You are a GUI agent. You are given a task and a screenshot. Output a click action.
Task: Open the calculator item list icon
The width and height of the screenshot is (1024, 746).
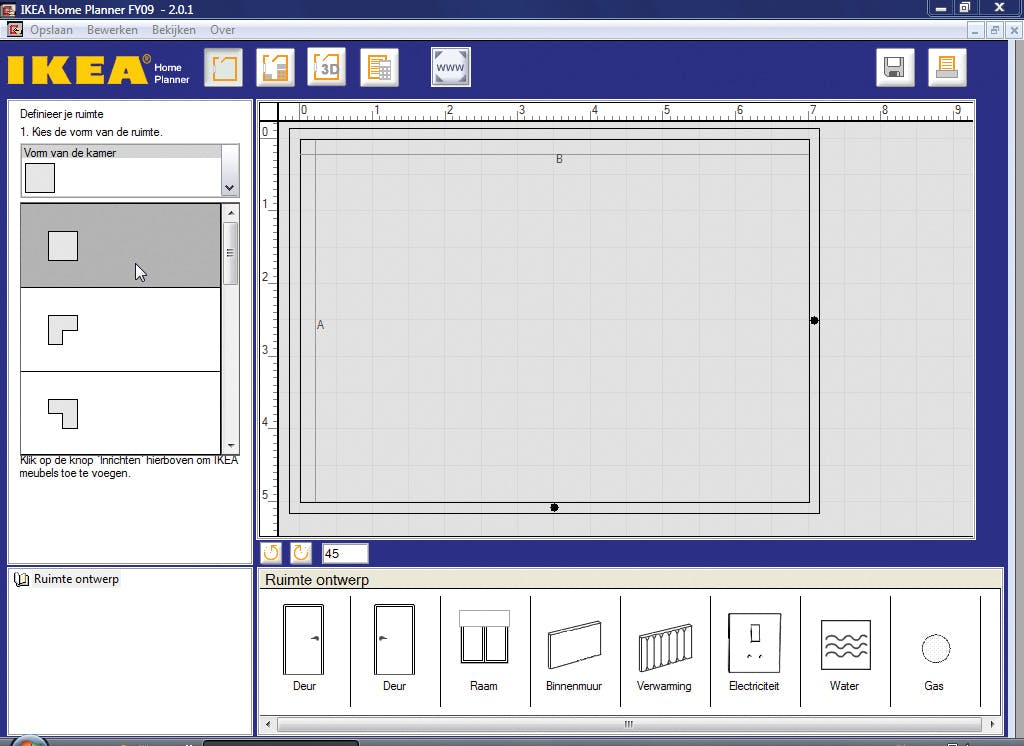(379, 67)
